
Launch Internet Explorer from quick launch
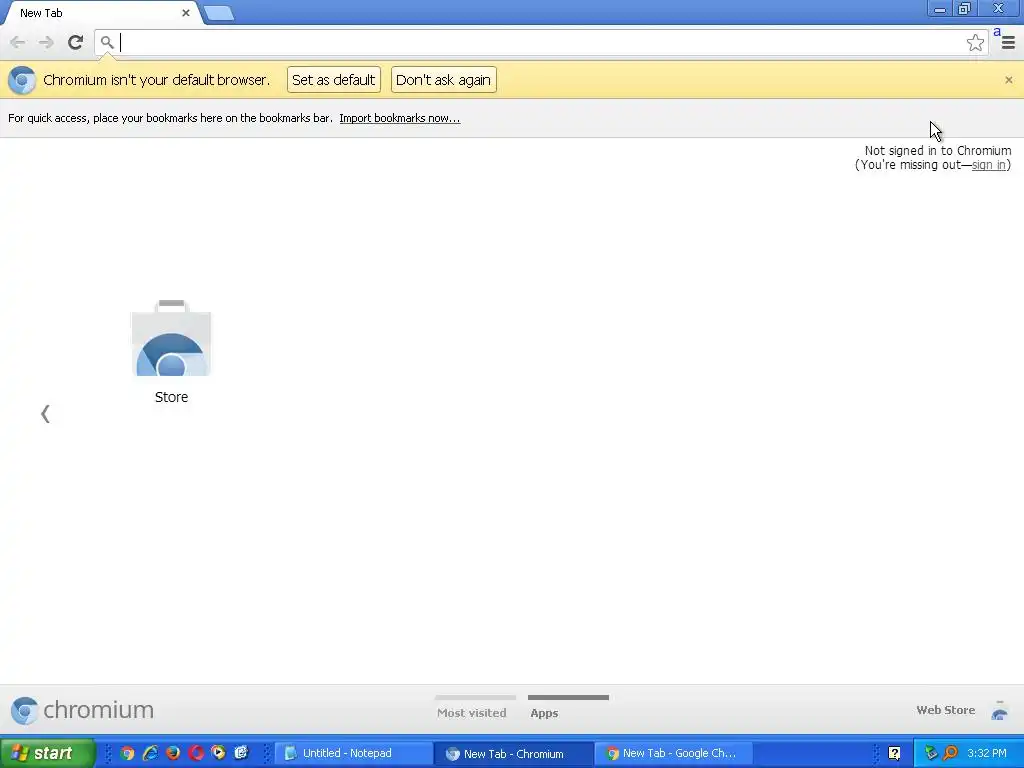coord(150,753)
